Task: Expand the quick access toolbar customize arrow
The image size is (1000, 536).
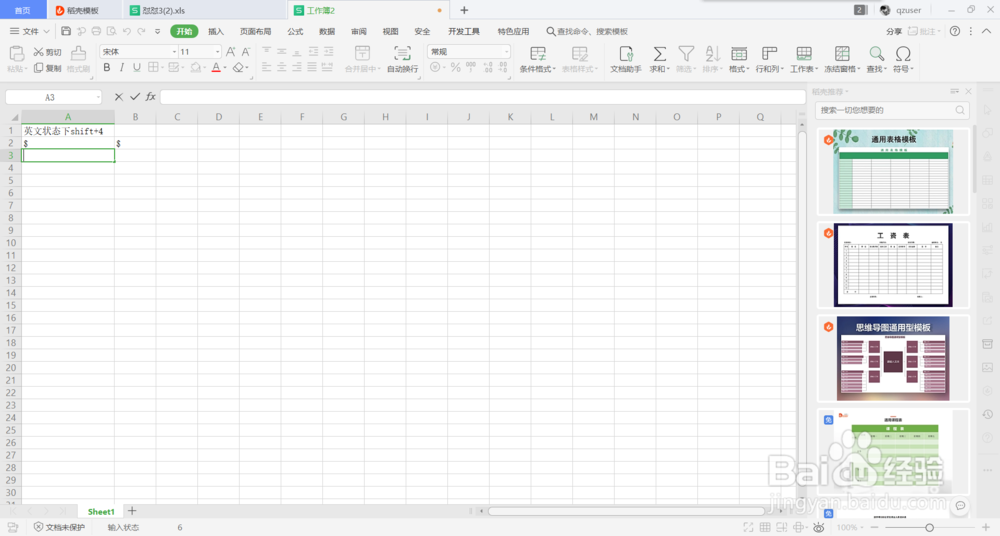Action: [158, 31]
